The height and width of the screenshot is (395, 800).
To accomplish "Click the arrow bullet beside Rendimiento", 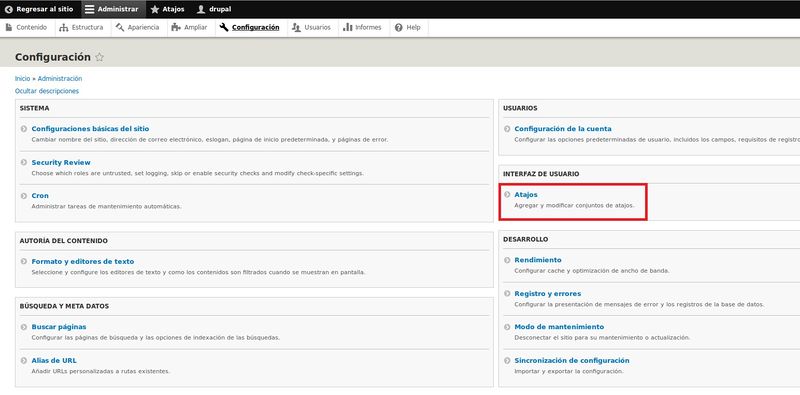I will 507,260.
